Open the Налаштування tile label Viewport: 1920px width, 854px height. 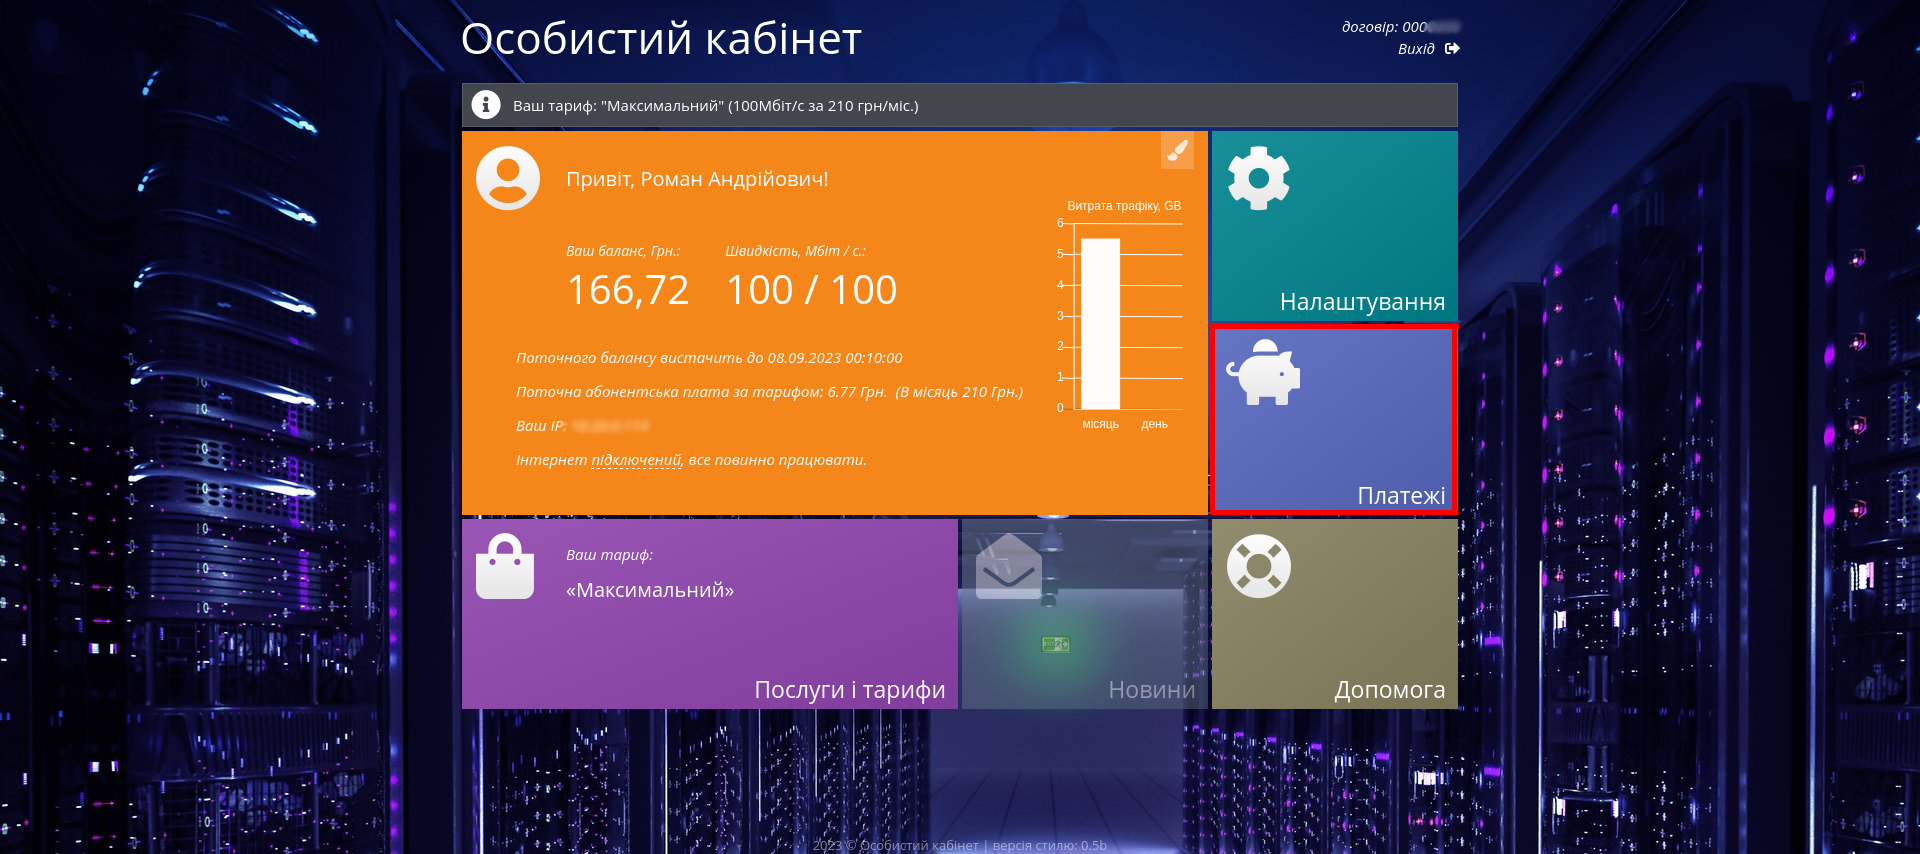click(x=1362, y=302)
